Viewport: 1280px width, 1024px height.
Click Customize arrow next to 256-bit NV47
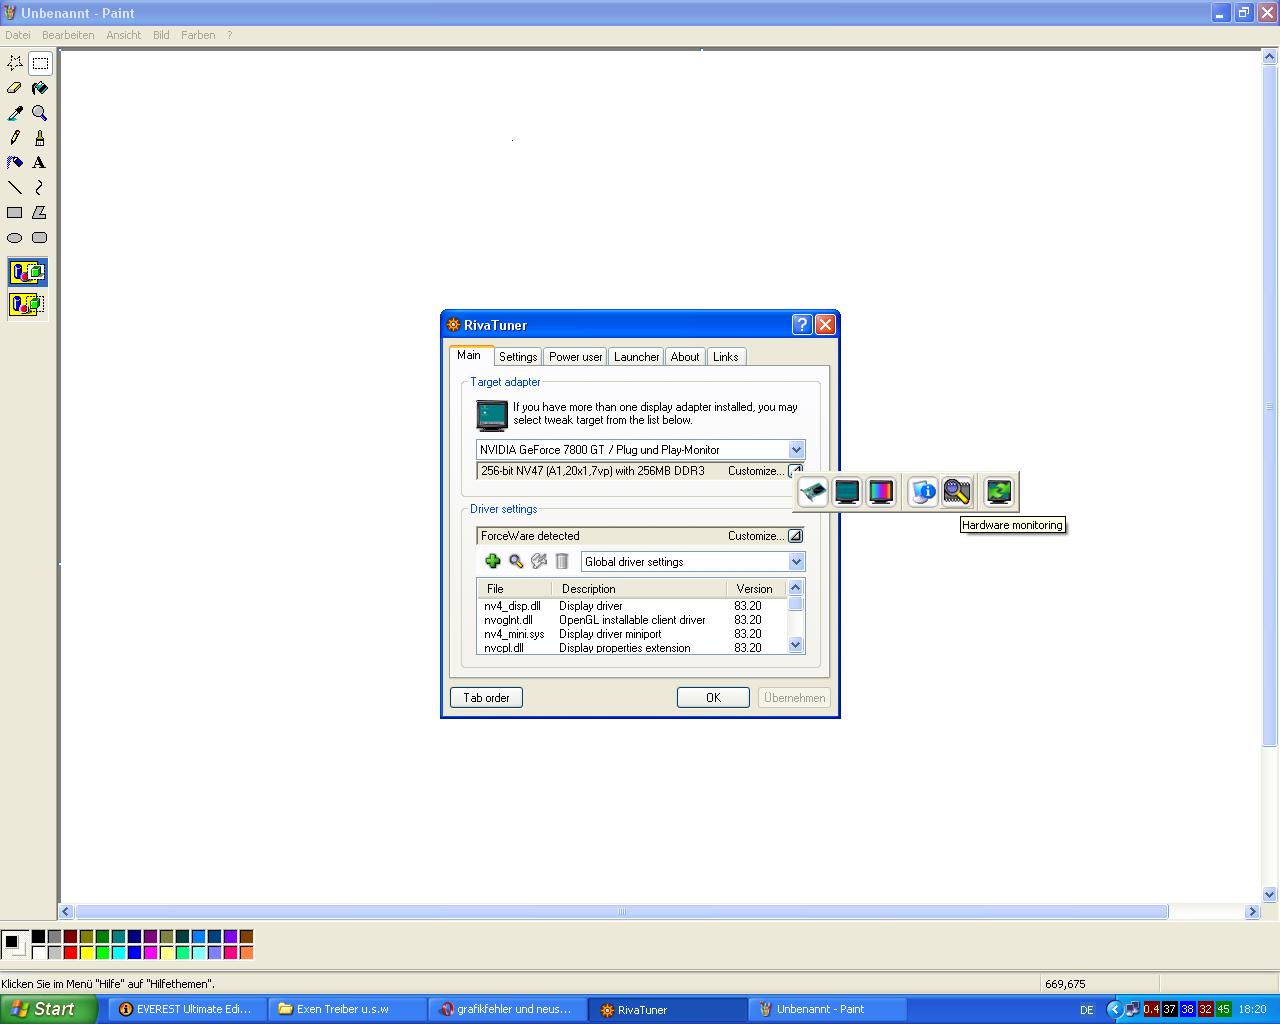(795, 471)
